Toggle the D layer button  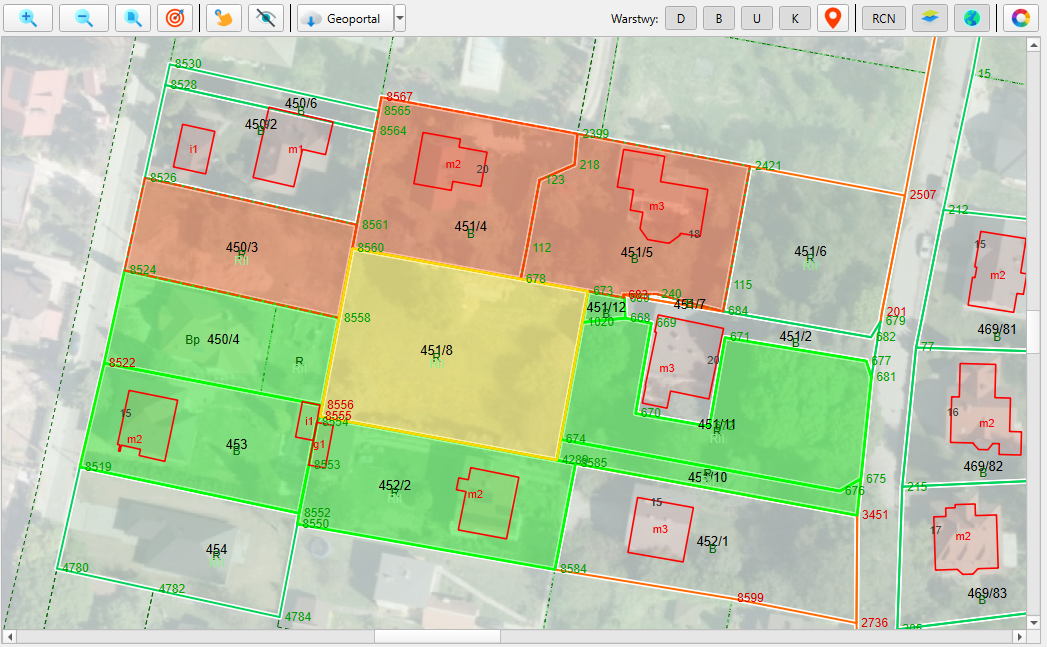[x=681, y=19]
